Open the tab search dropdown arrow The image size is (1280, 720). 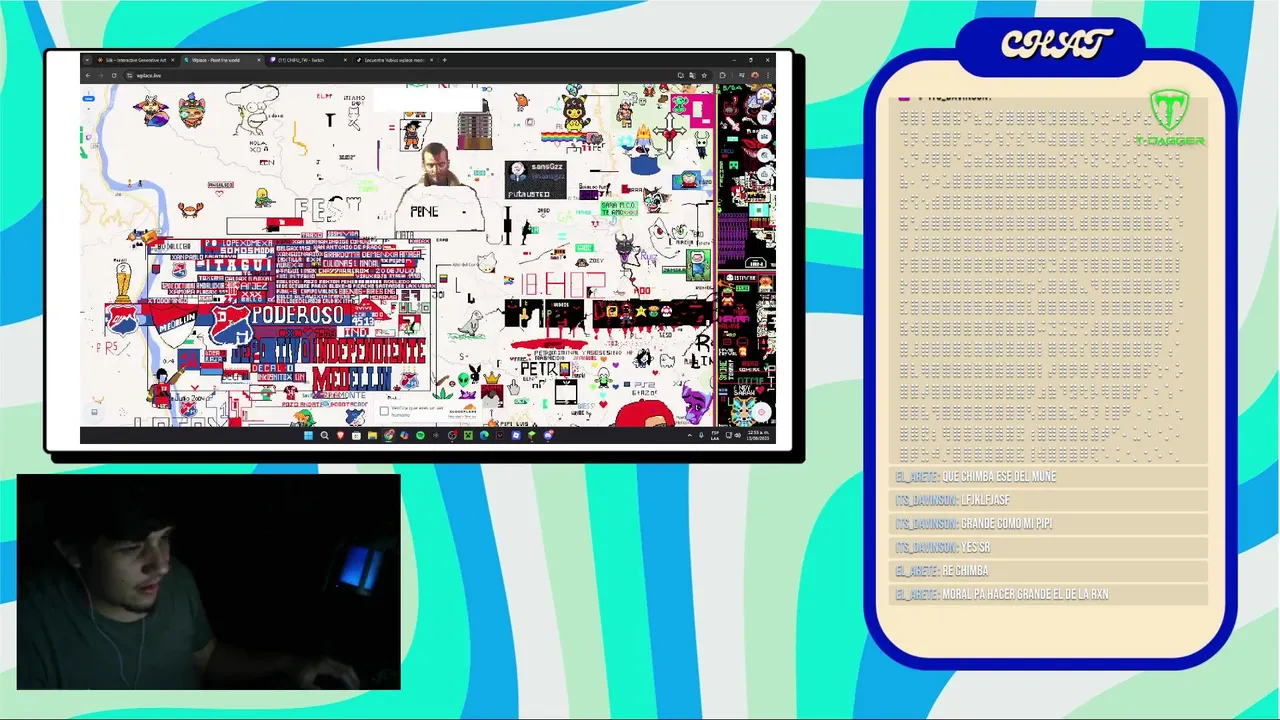(87, 60)
